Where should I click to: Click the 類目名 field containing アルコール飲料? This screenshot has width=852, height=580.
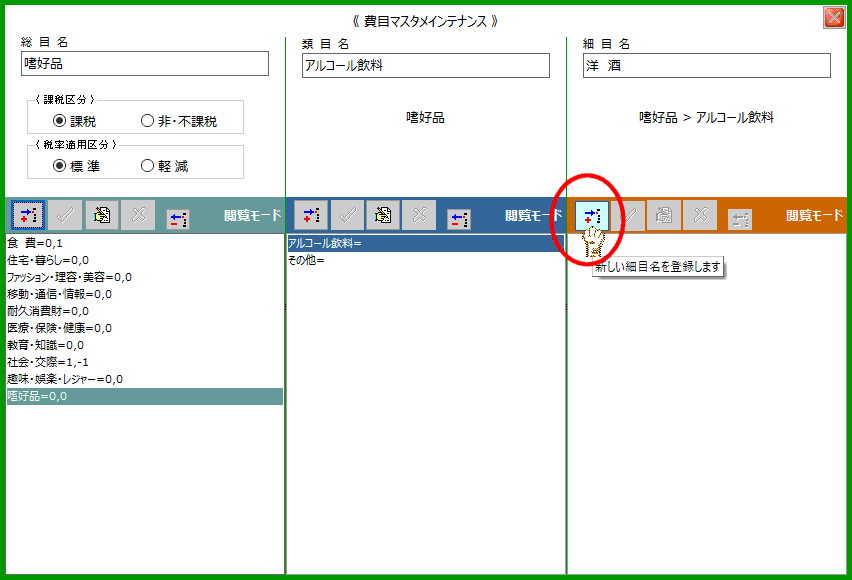click(426, 65)
